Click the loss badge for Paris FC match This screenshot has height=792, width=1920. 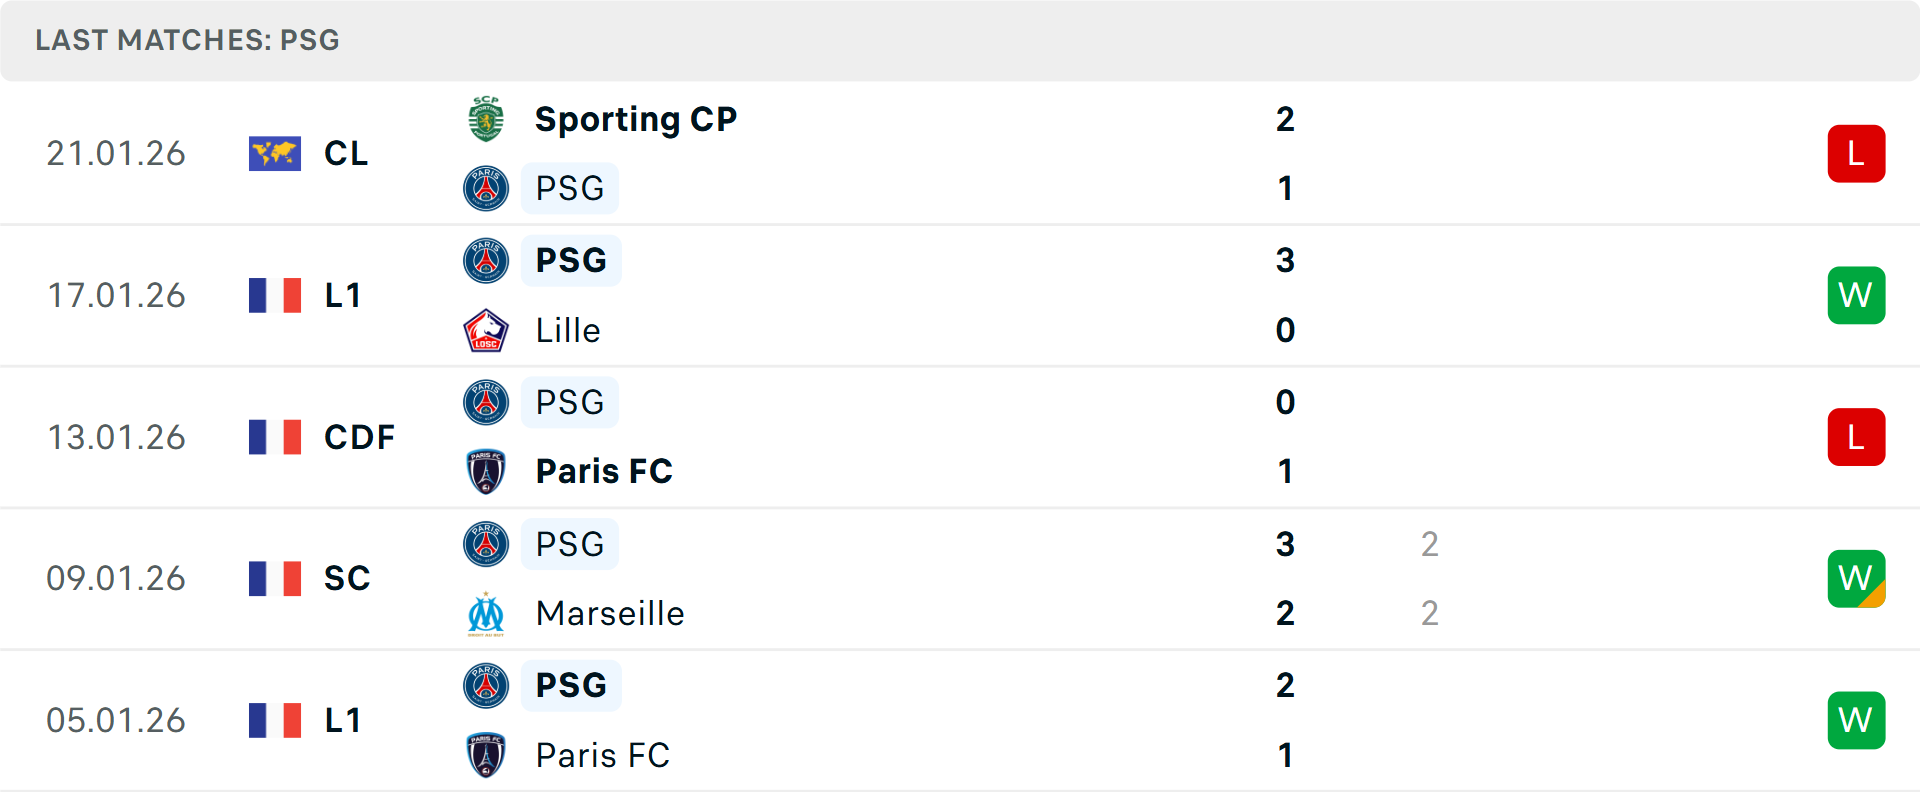[x=1856, y=437]
